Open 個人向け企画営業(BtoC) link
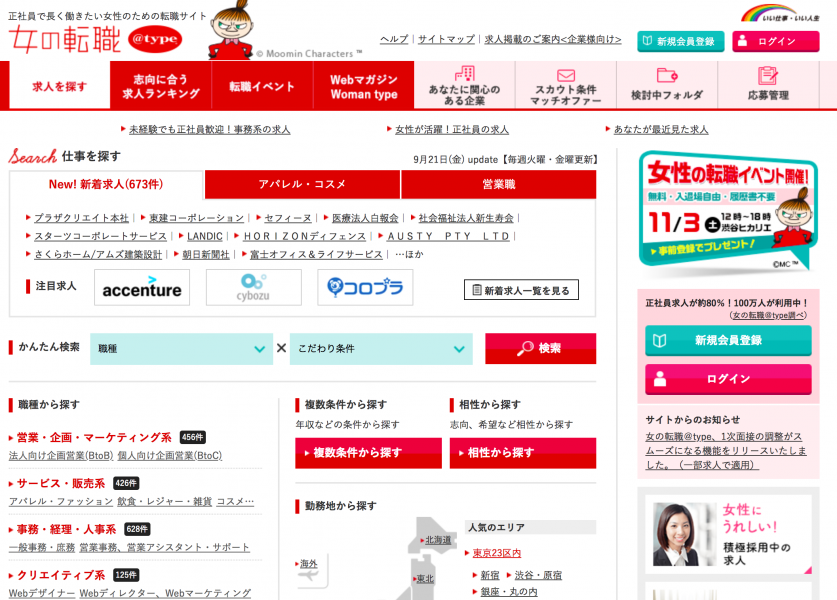837x600 pixels. point(170,455)
